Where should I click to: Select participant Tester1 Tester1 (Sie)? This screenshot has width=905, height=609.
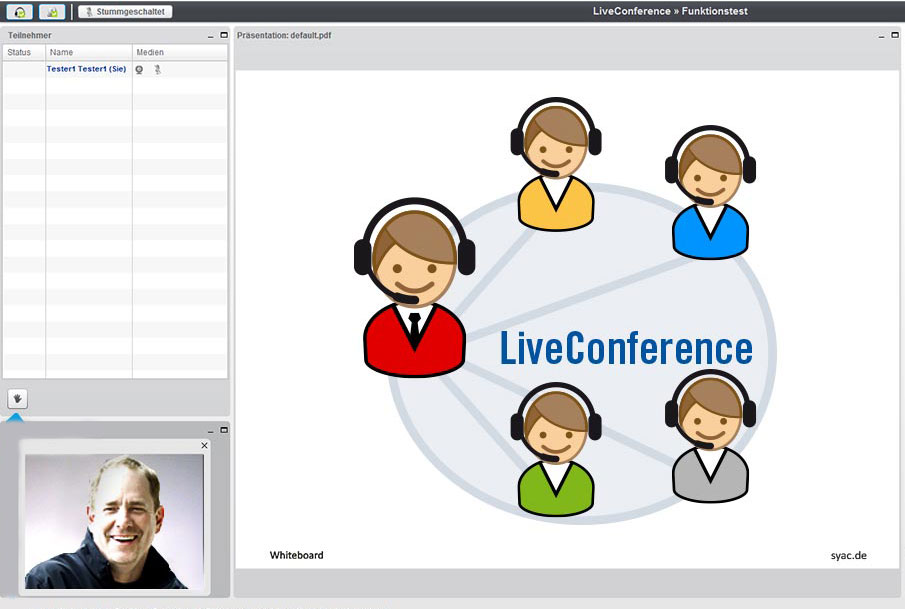point(86,69)
